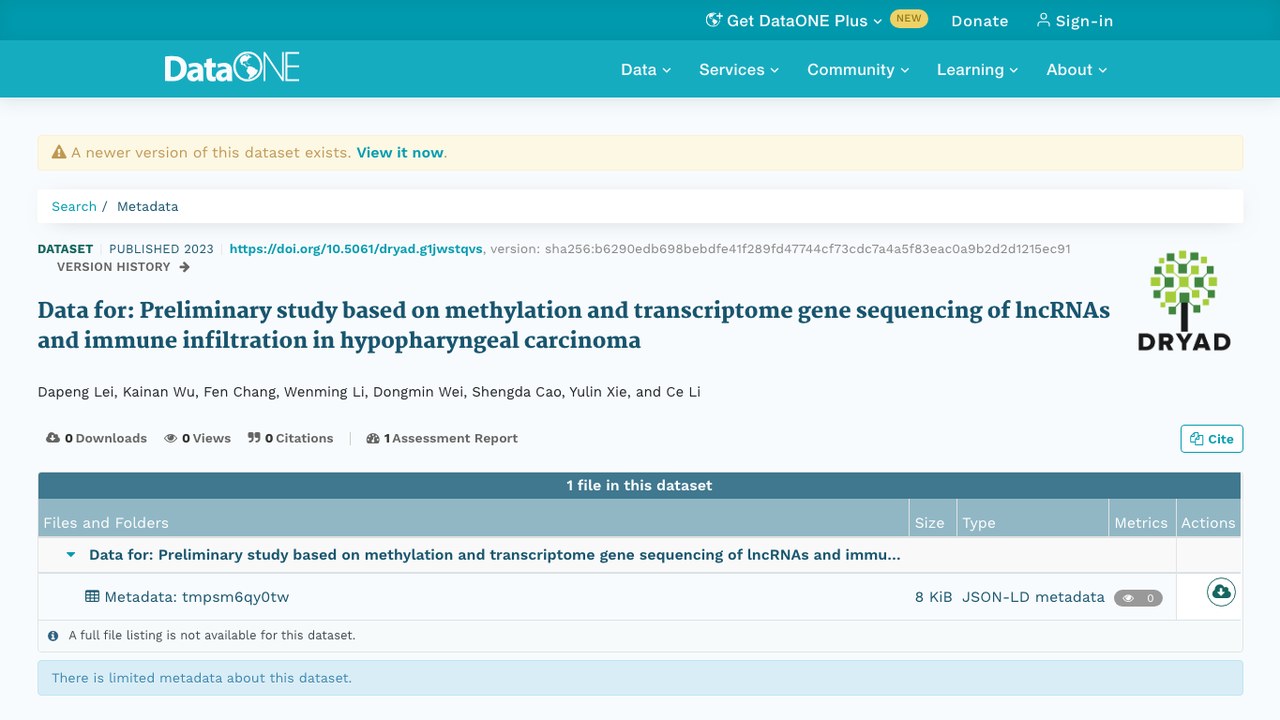Click the 8 KiB size value
Screen dimensions: 1280x720
934,597
